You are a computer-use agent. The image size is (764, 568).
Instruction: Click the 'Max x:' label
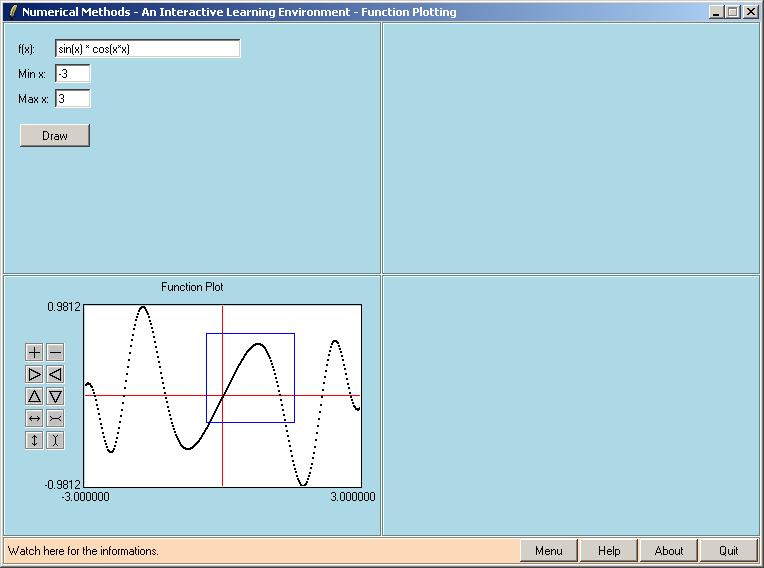pyautogui.click(x=33, y=99)
